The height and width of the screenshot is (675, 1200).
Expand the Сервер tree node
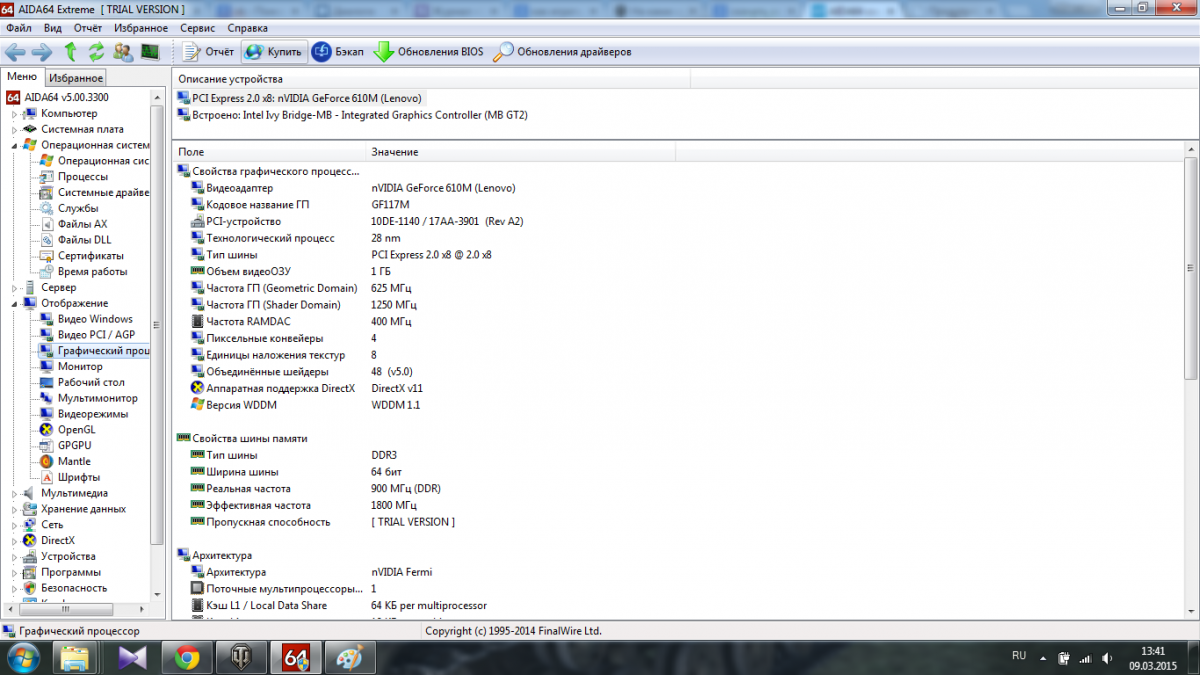[x=14, y=287]
